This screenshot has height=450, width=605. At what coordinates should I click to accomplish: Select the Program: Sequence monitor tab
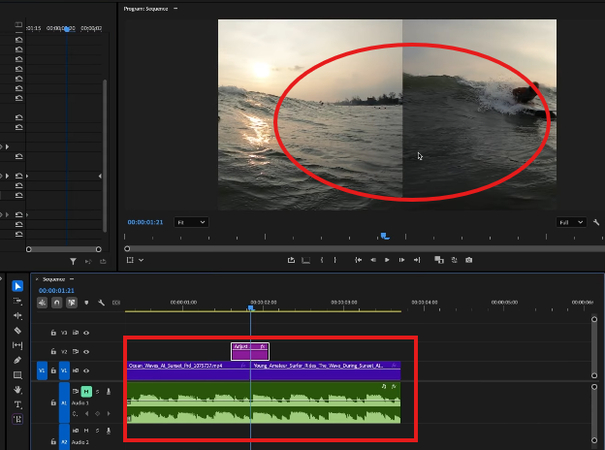tap(146, 8)
